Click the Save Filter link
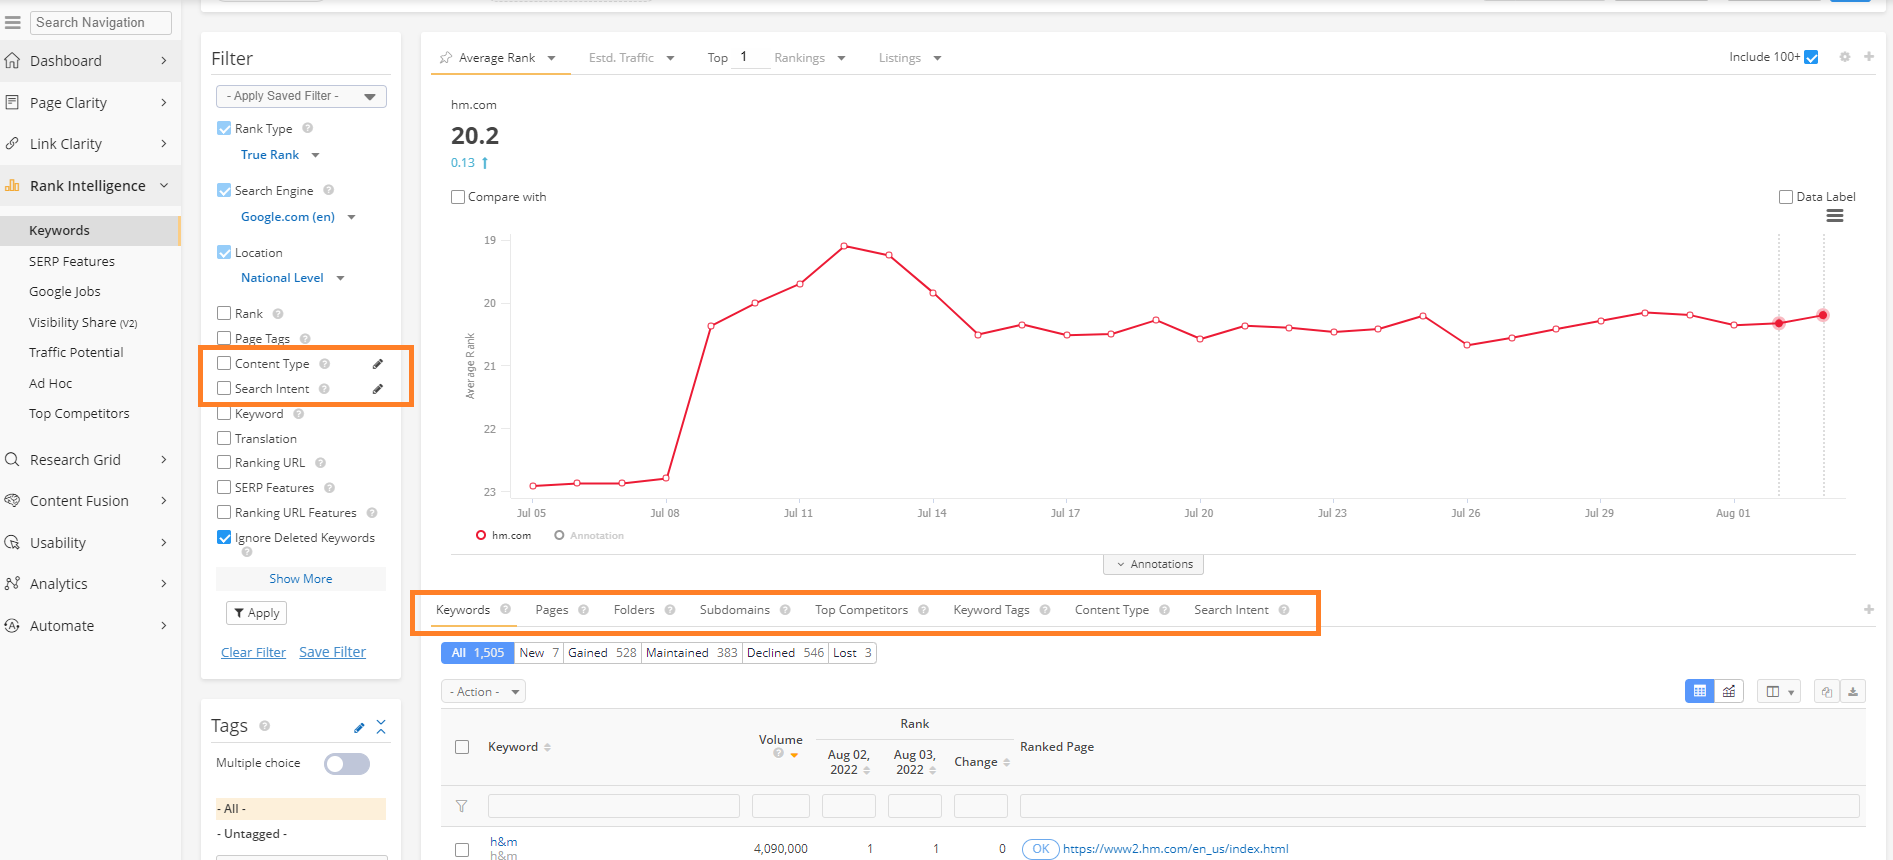 pos(332,652)
